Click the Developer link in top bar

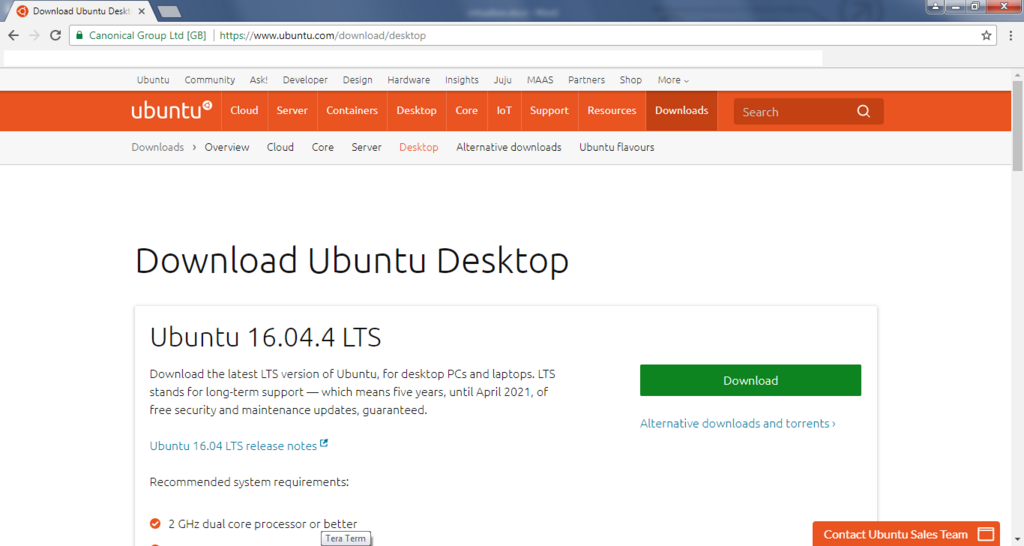coord(305,80)
